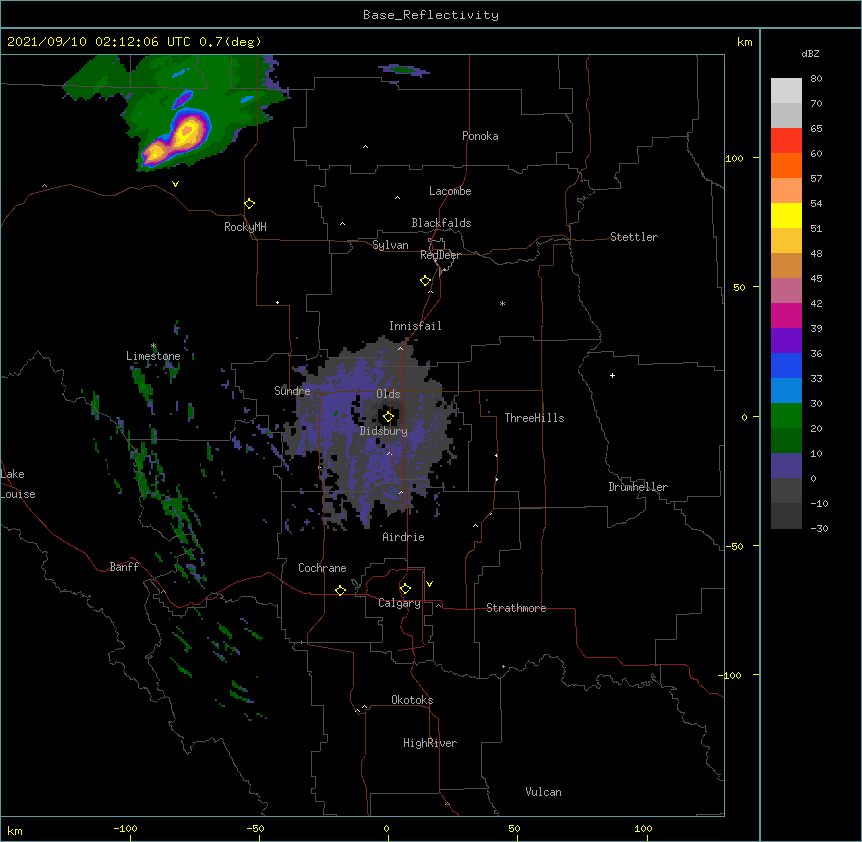The height and width of the screenshot is (842, 862).
Task: Select the royal blue swatch in the dBZ legend
Action: 786,365
